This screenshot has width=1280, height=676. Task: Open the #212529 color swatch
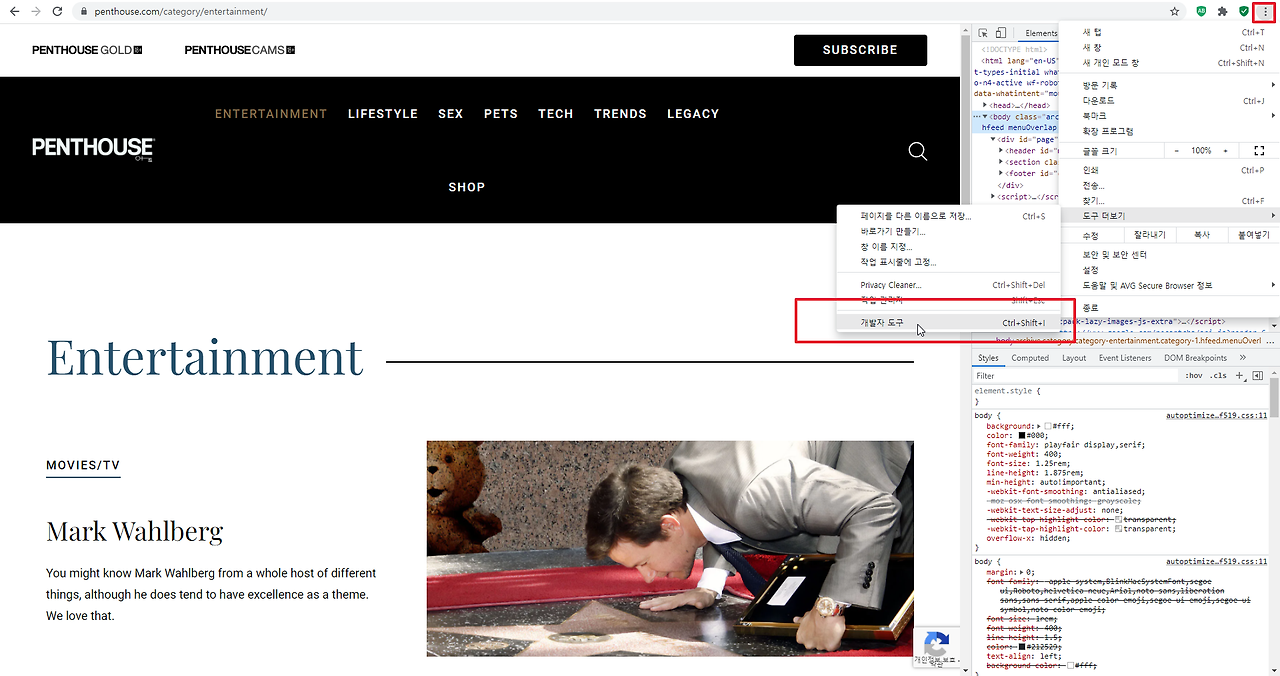click(x=1024, y=647)
